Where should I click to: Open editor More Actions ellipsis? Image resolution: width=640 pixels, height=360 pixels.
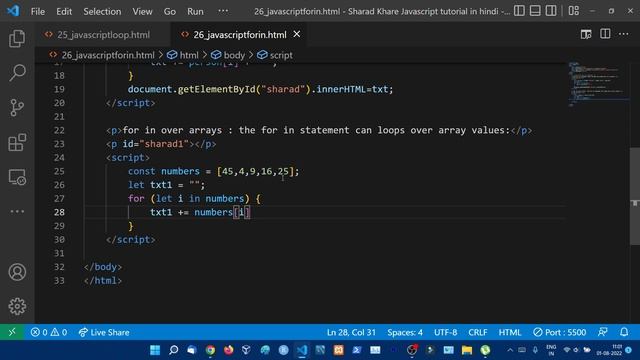click(x=623, y=34)
